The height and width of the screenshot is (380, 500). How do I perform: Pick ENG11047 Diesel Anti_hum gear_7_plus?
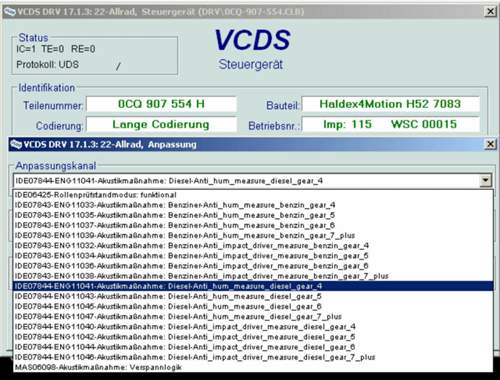(x=253, y=316)
